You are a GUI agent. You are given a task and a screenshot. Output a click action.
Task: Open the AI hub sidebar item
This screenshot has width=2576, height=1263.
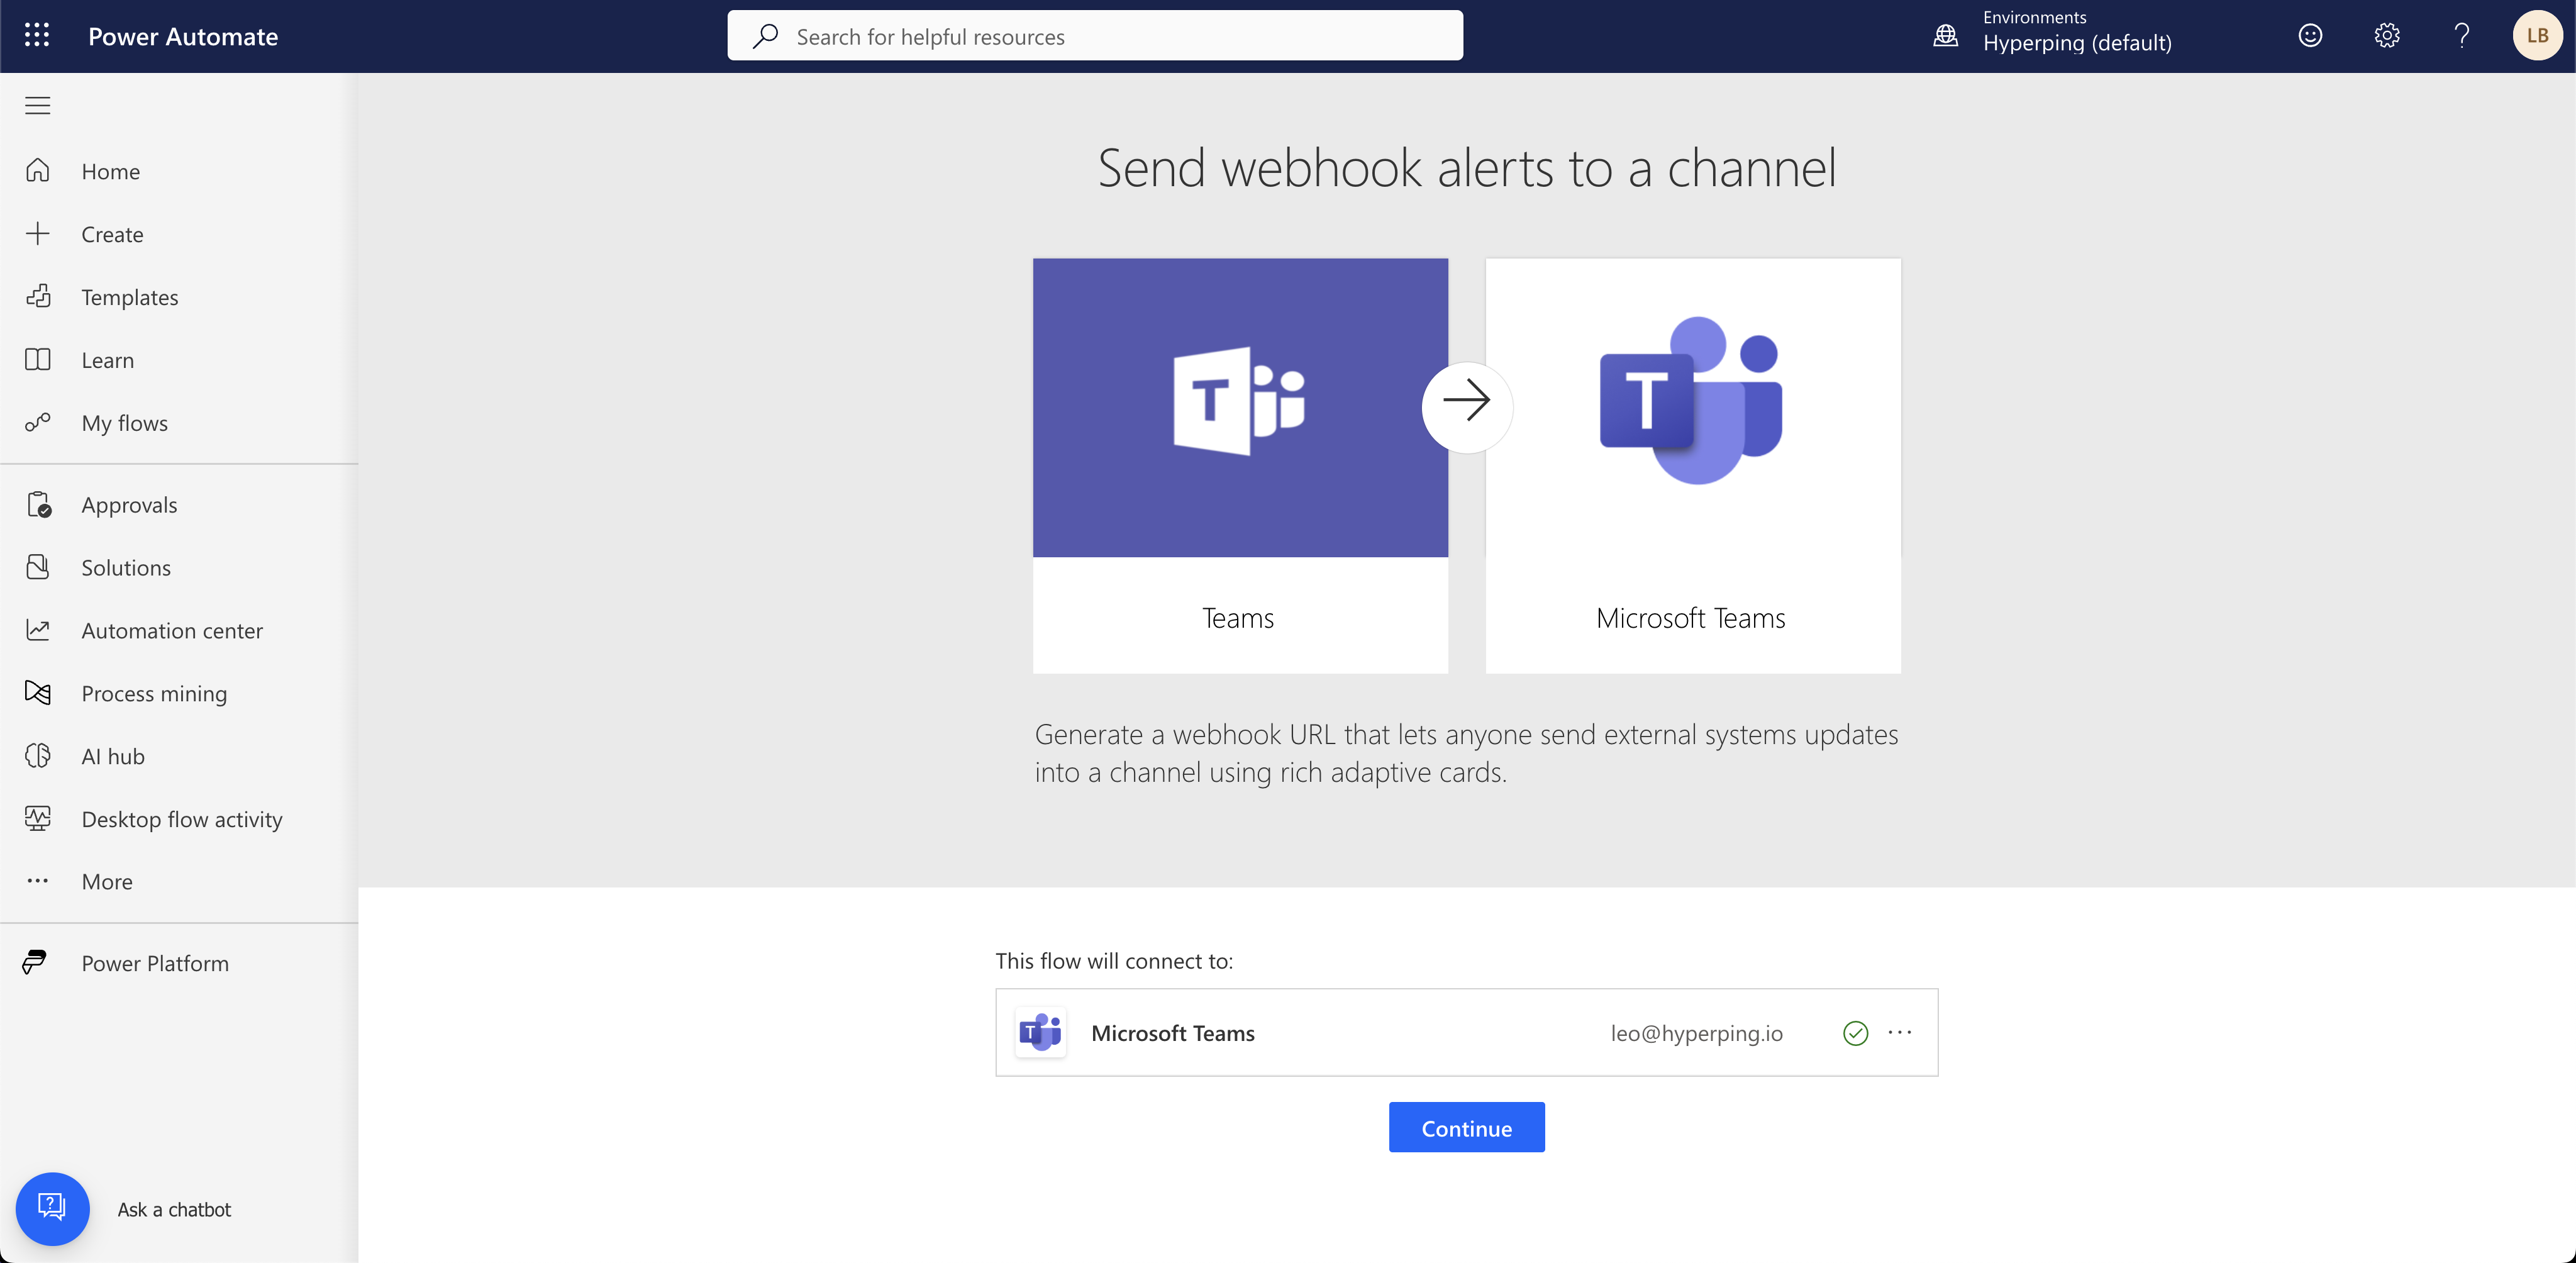click(x=113, y=756)
